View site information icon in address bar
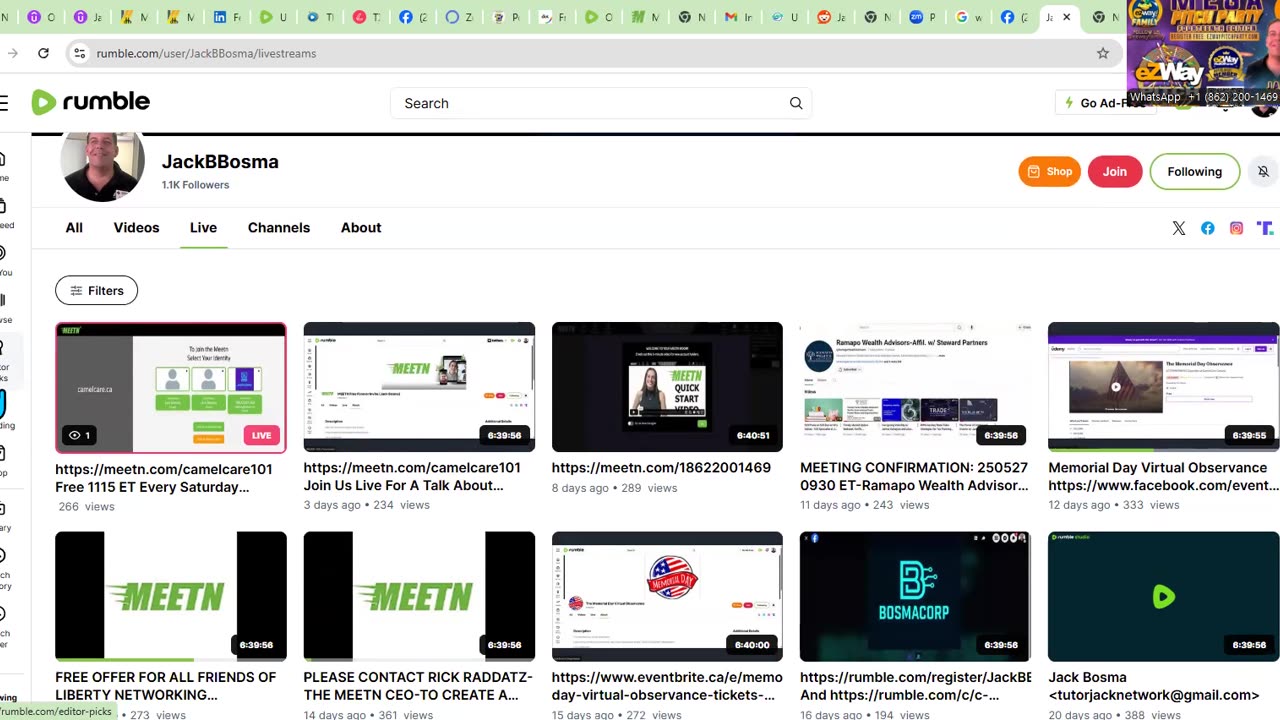This screenshot has height=720, width=1280. click(80, 53)
